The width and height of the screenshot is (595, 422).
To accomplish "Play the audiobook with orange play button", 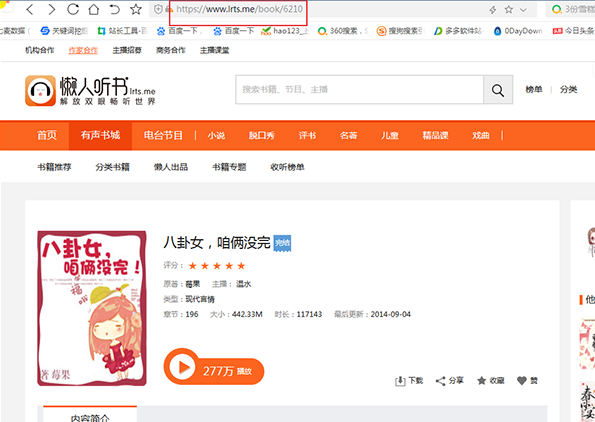I will [180, 367].
